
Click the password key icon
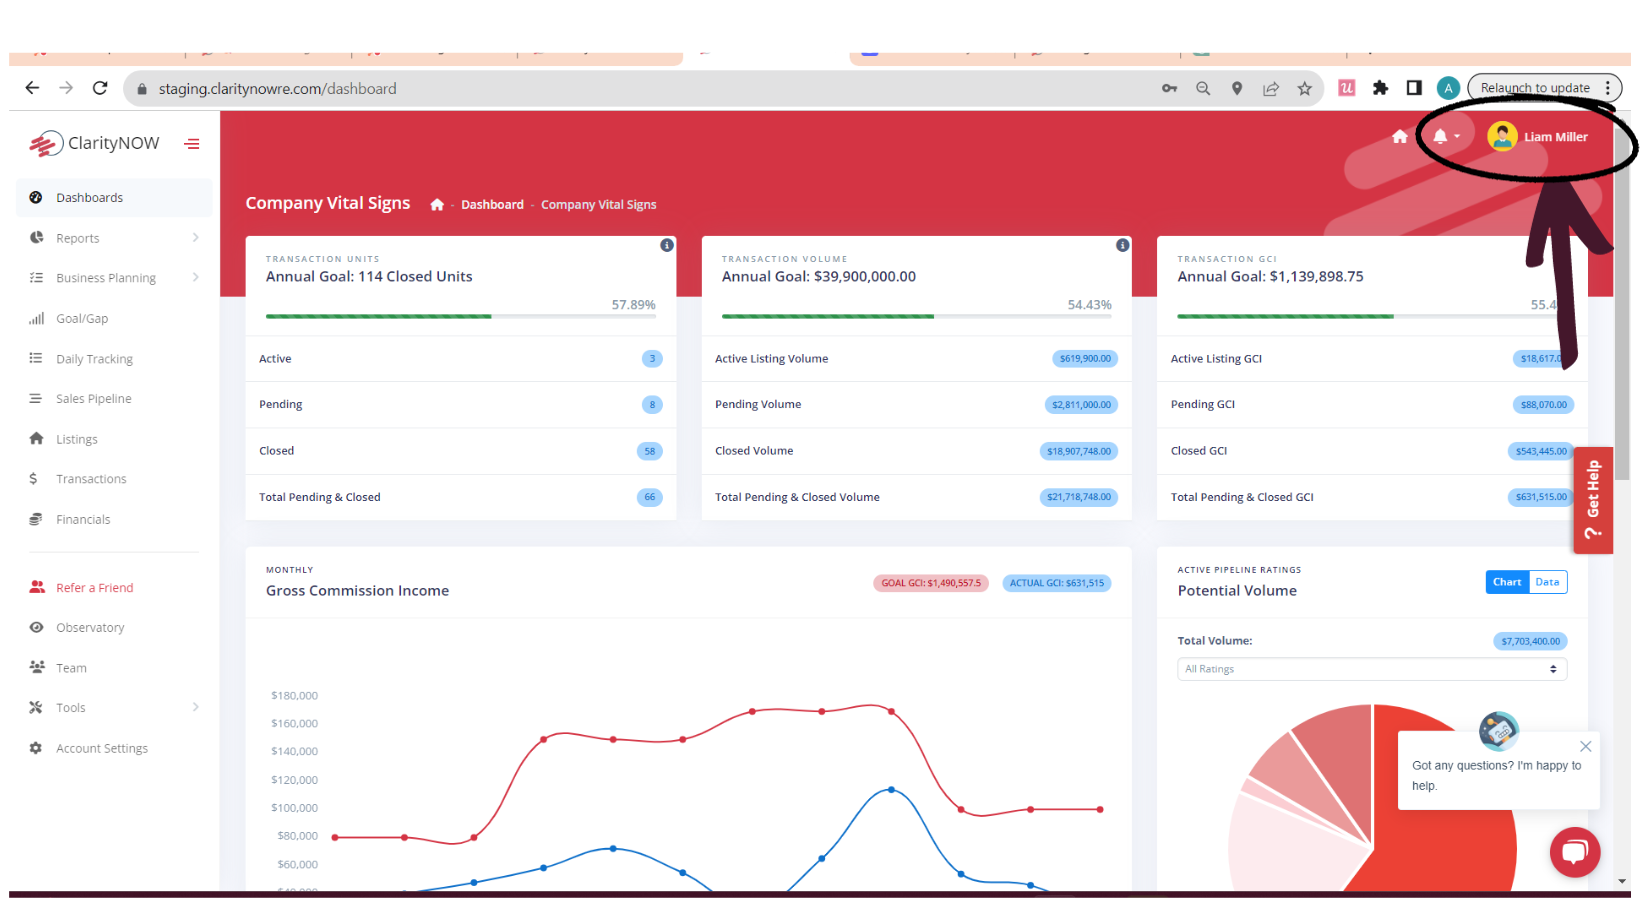pos(1169,88)
